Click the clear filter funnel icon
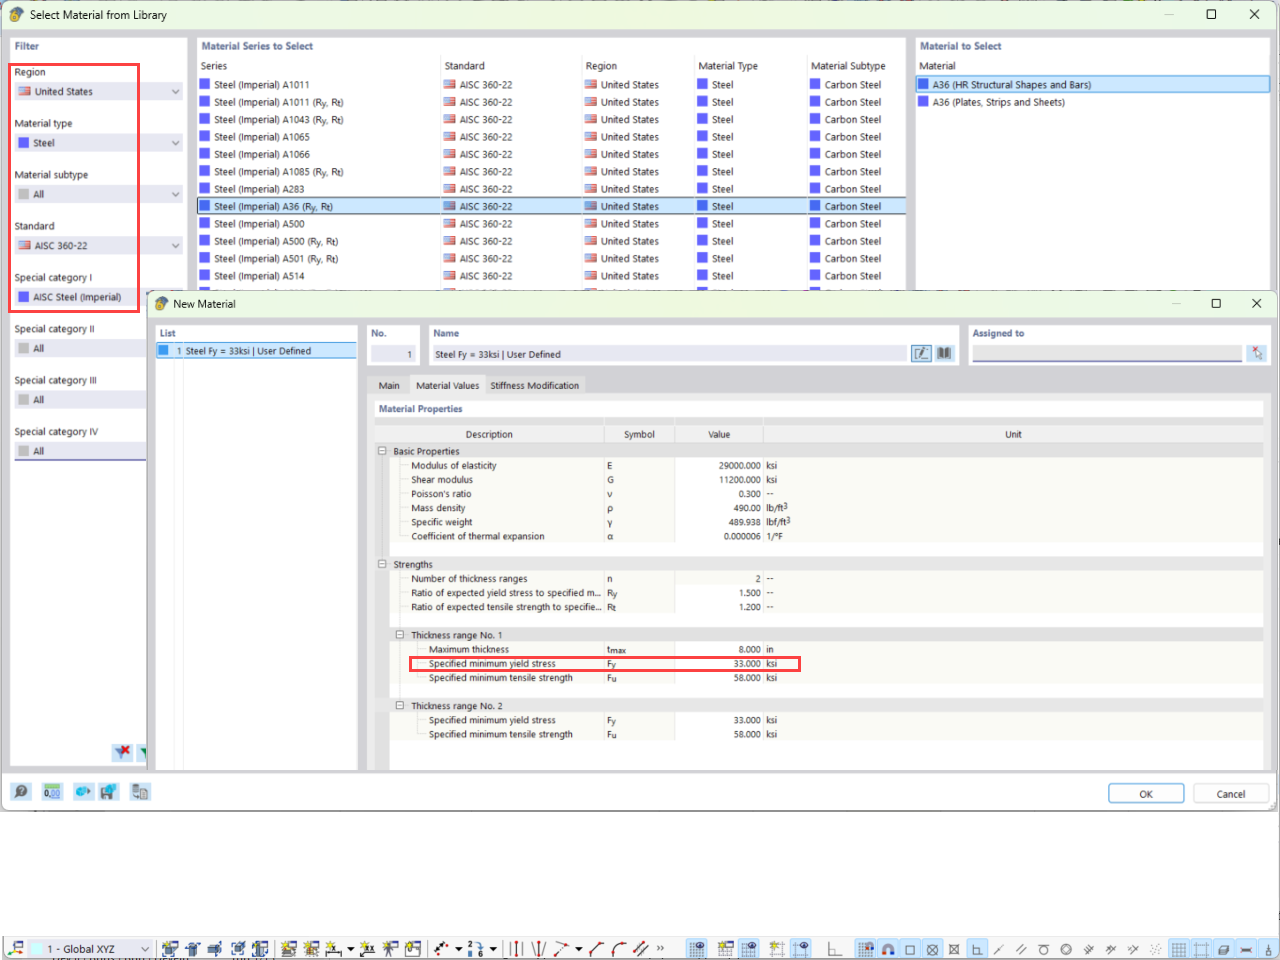1280x960 pixels. [x=122, y=752]
